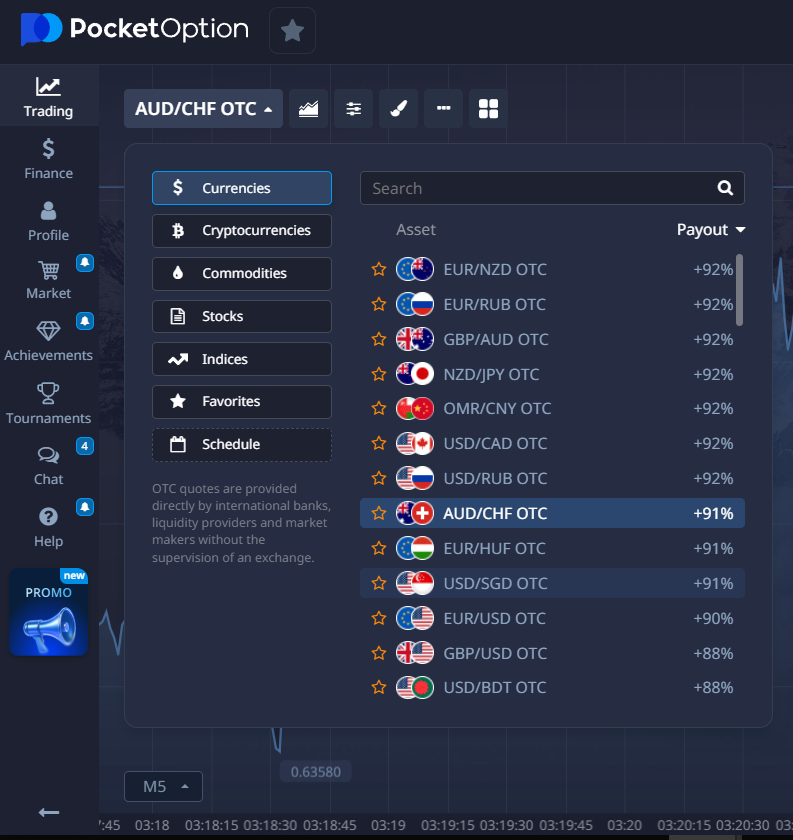Select GBP/AUD OTC asset name
Screen dimensions: 793x840
click(496, 340)
